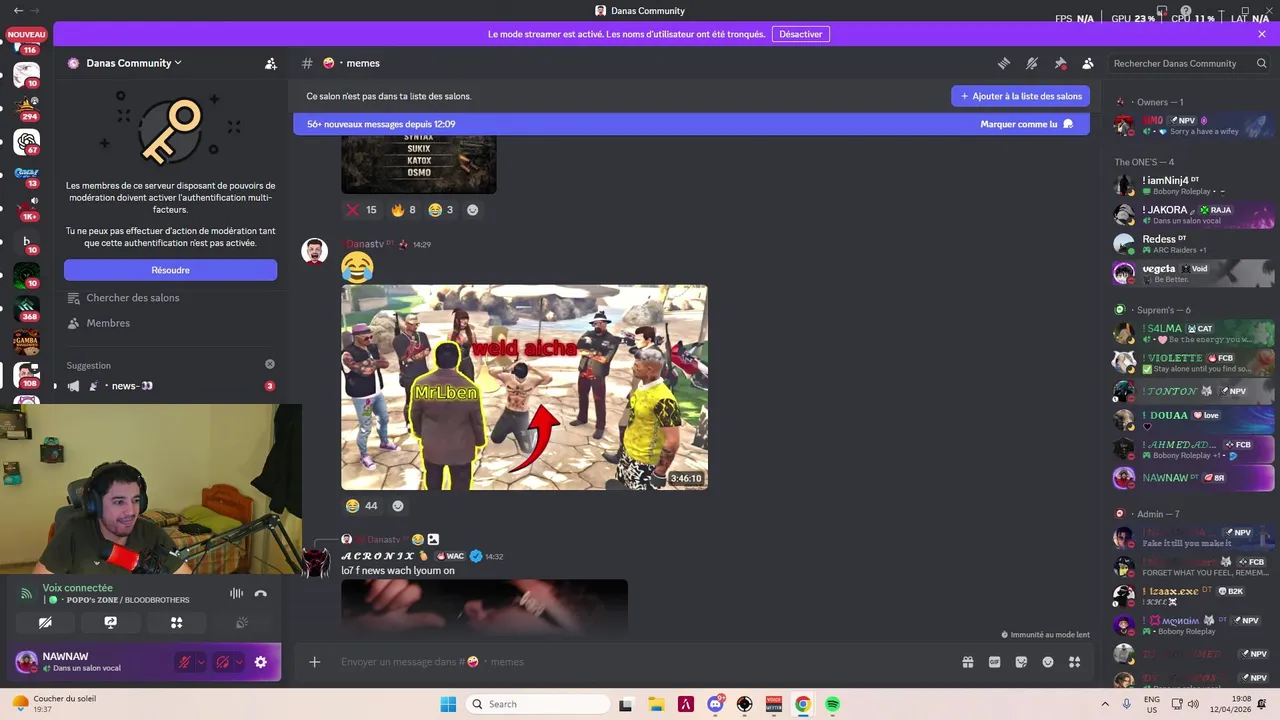
Task: Click the Résoudre button
Action: point(170,270)
